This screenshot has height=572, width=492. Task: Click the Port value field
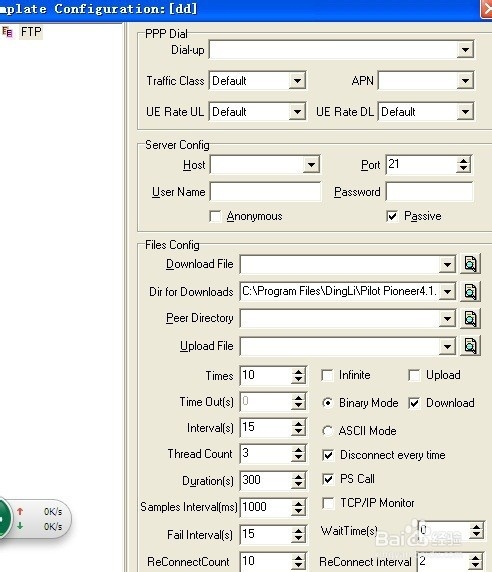pos(421,165)
